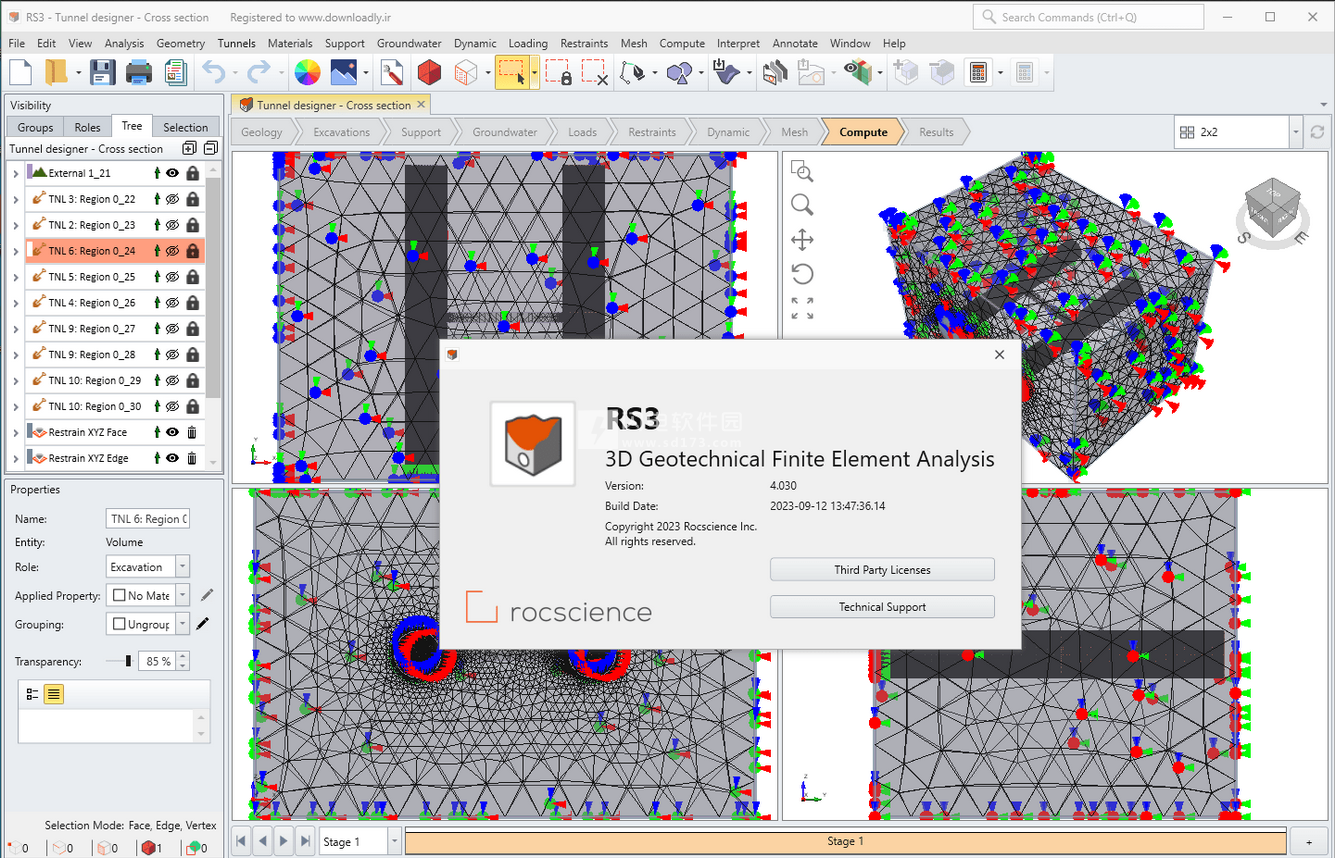Image resolution: width=1335 pixels, height=858 pixels.
Task: Click the Zoom In magnifier in 3D view
Action: [x=802, y=171]
